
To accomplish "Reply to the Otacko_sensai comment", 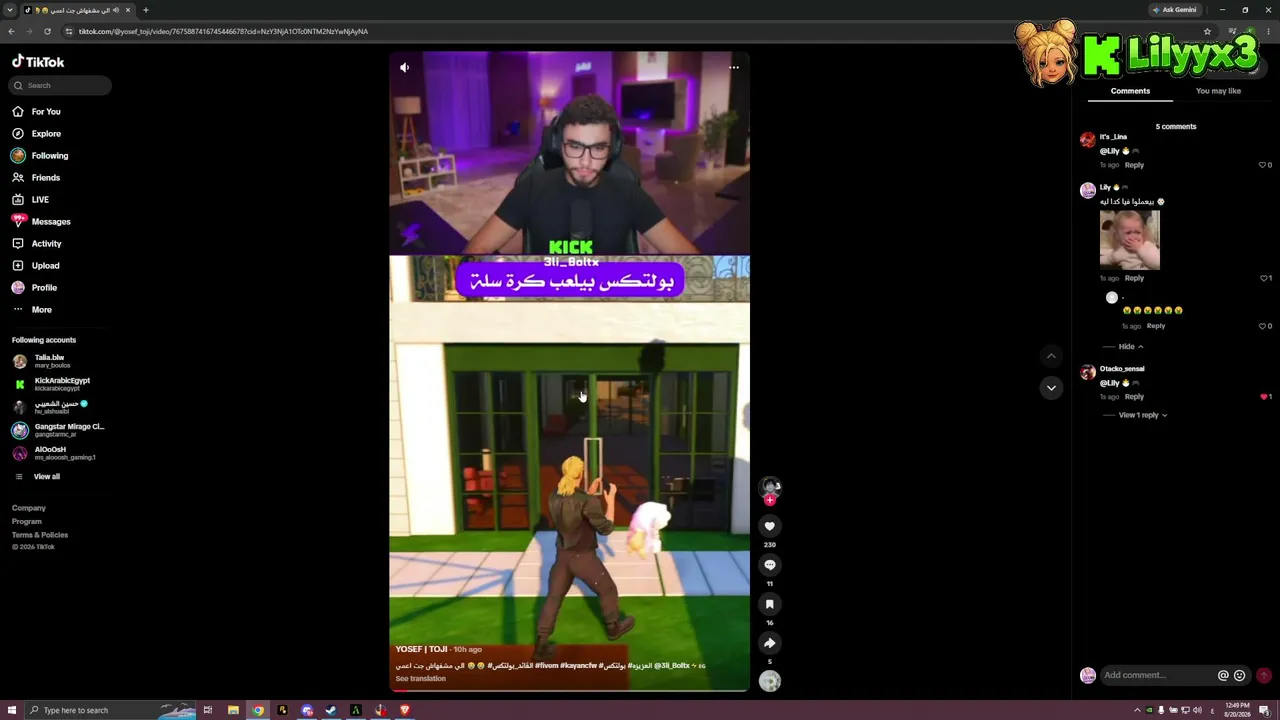I will pos(1134,397).
